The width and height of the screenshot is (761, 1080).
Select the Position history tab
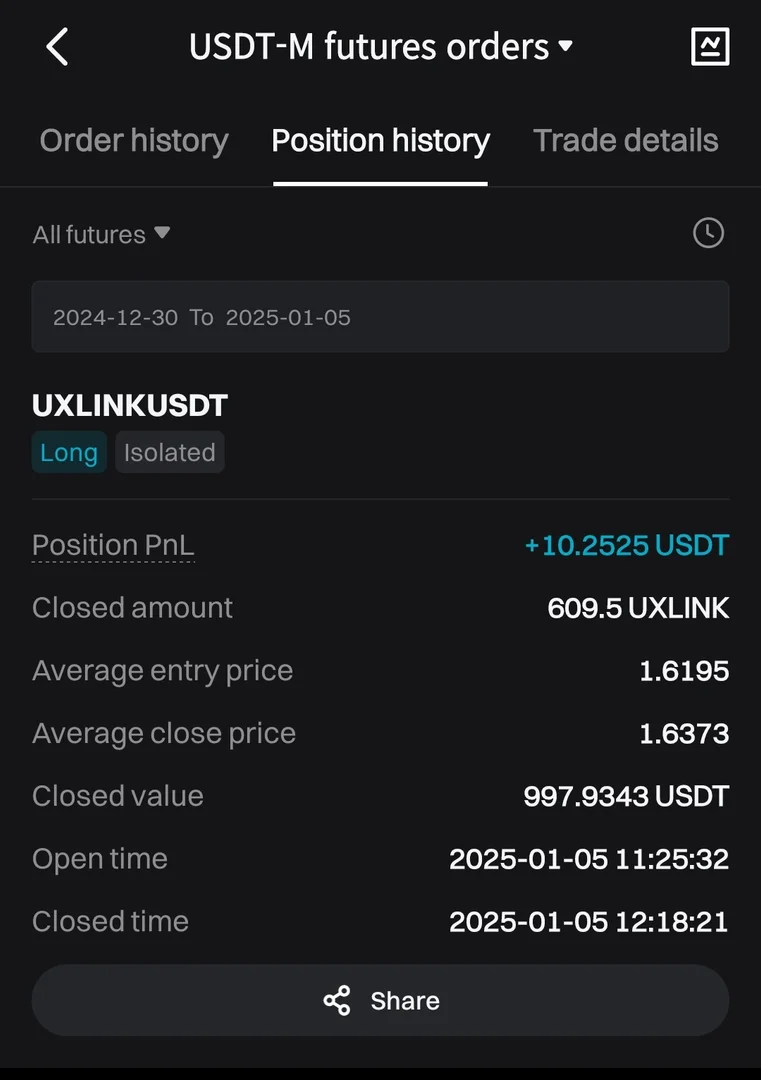(x=380, y=141)
